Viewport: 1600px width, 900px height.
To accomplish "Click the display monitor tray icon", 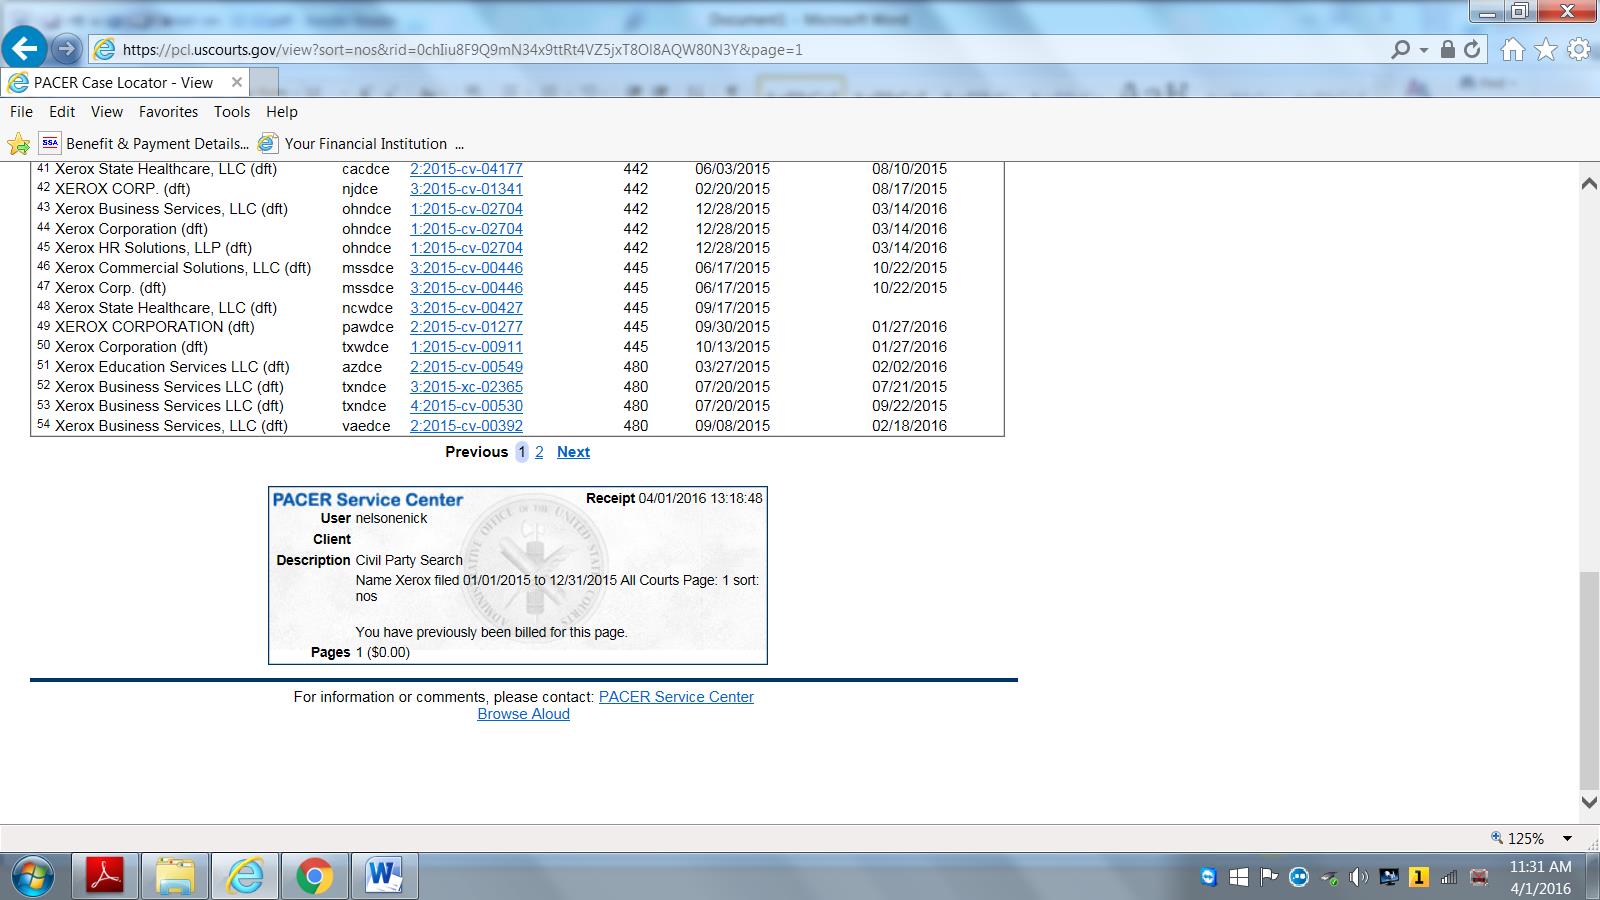I will tap(1388, 877).
